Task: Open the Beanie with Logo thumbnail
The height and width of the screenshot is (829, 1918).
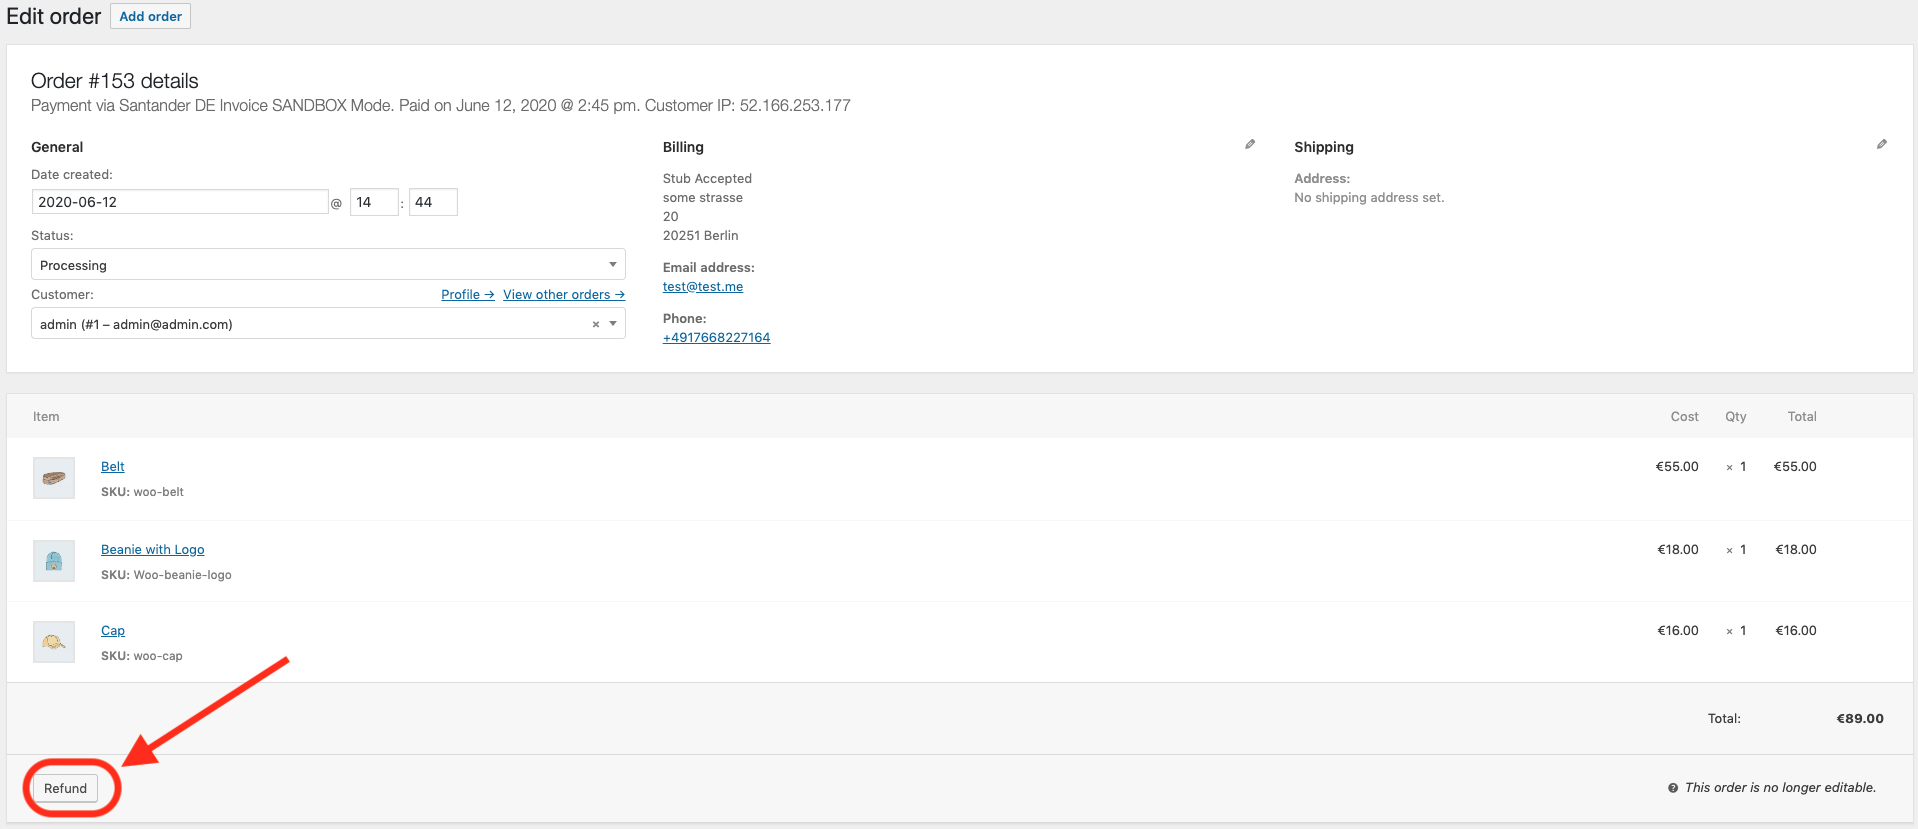Action: point(54,561)
